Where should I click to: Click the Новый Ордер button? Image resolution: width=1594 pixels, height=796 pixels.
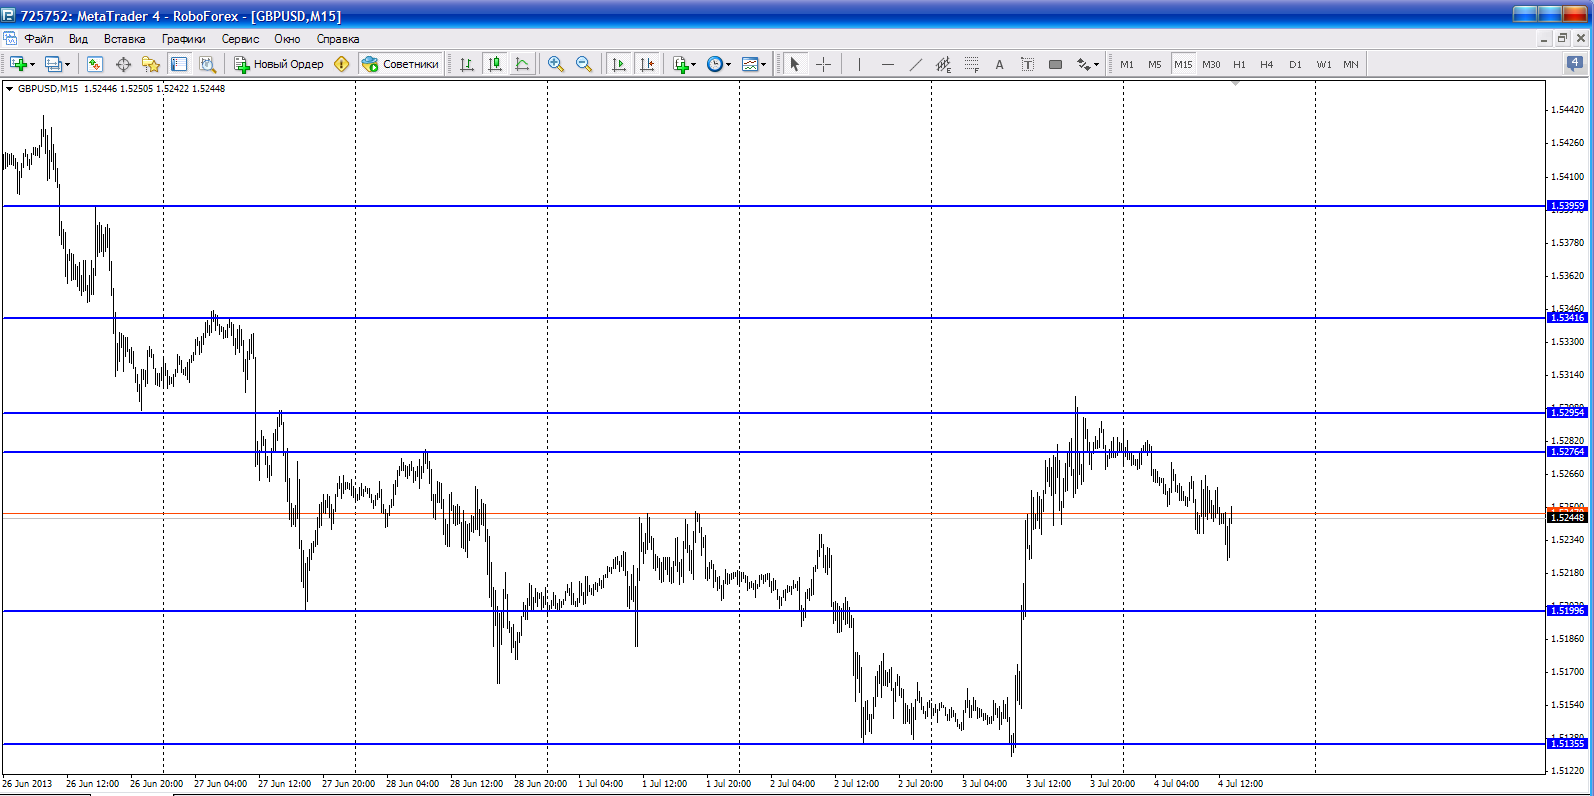click(279, 64)
